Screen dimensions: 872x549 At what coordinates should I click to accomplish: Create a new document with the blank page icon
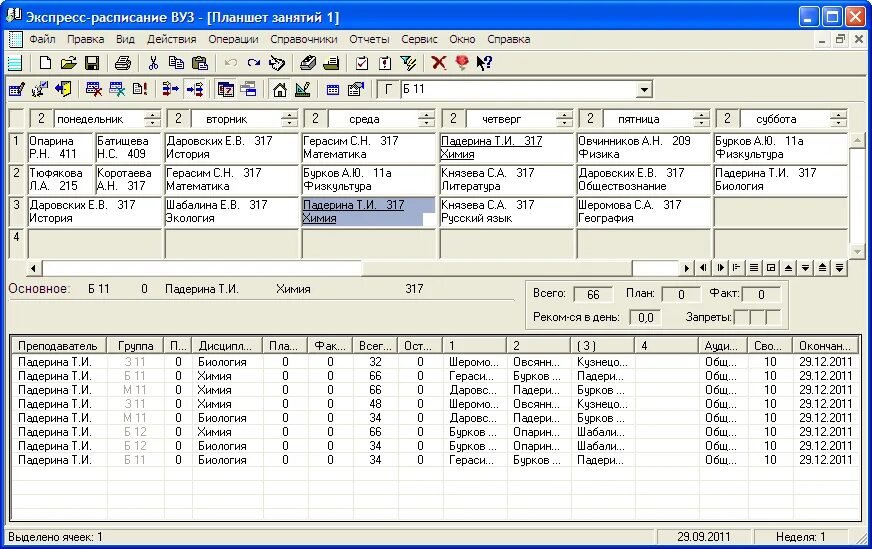tap(45, 63)
